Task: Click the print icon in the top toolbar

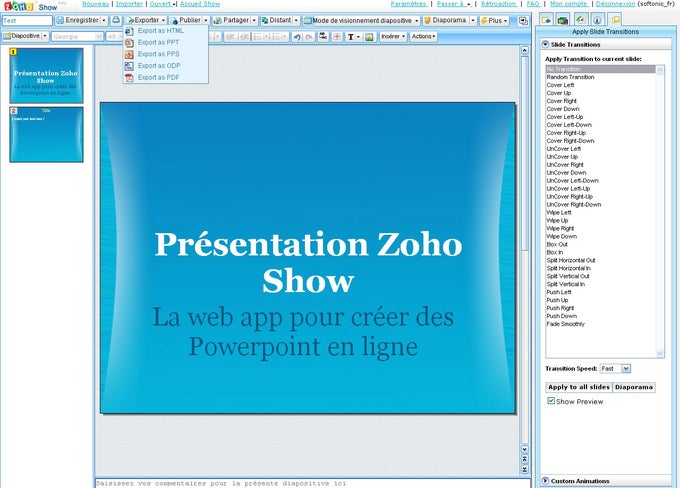Action: coord(116,20)
